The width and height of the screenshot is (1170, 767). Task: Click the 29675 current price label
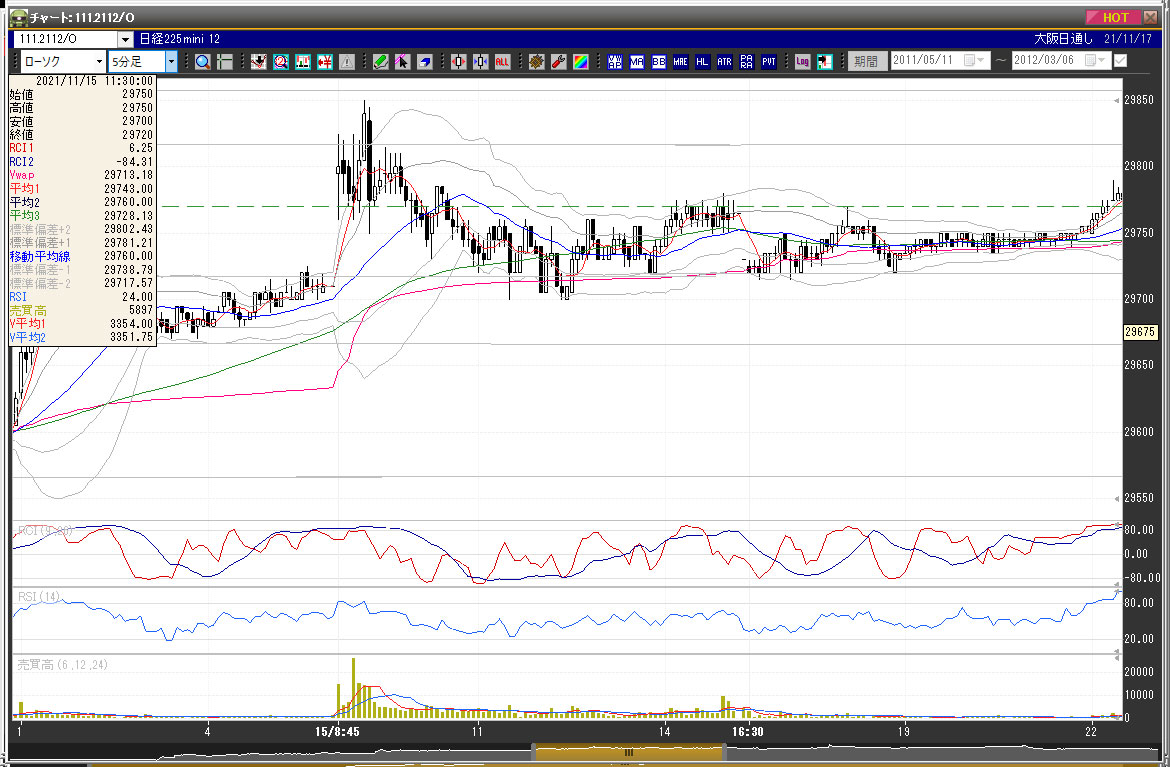tap(1139, 332)
